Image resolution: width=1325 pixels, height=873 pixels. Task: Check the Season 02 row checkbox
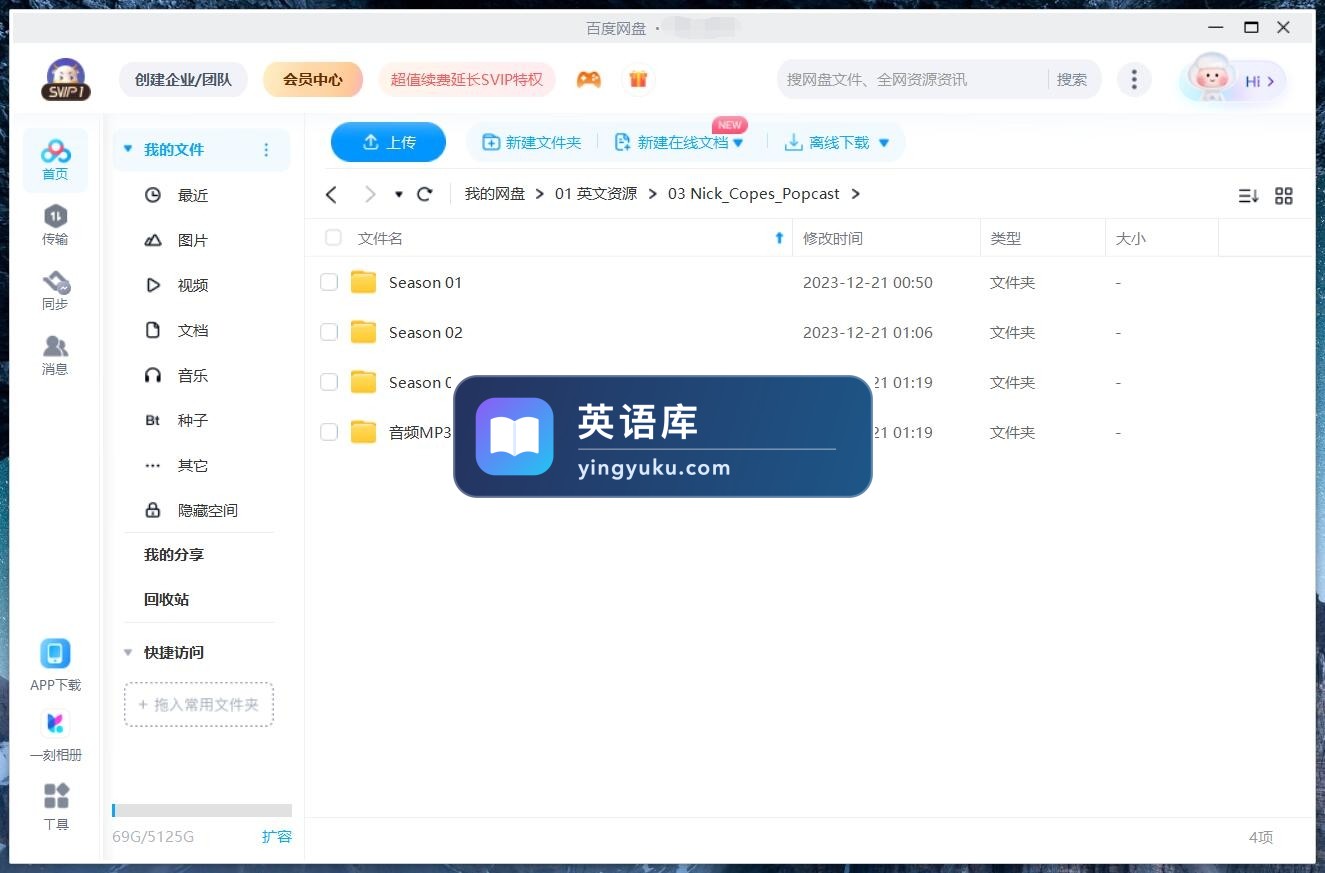[x=329, y=332]
